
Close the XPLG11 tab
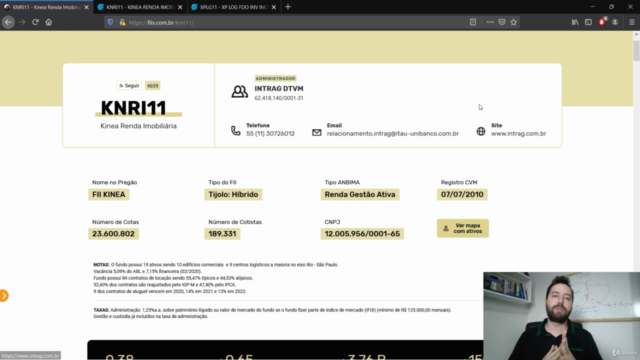274,7
